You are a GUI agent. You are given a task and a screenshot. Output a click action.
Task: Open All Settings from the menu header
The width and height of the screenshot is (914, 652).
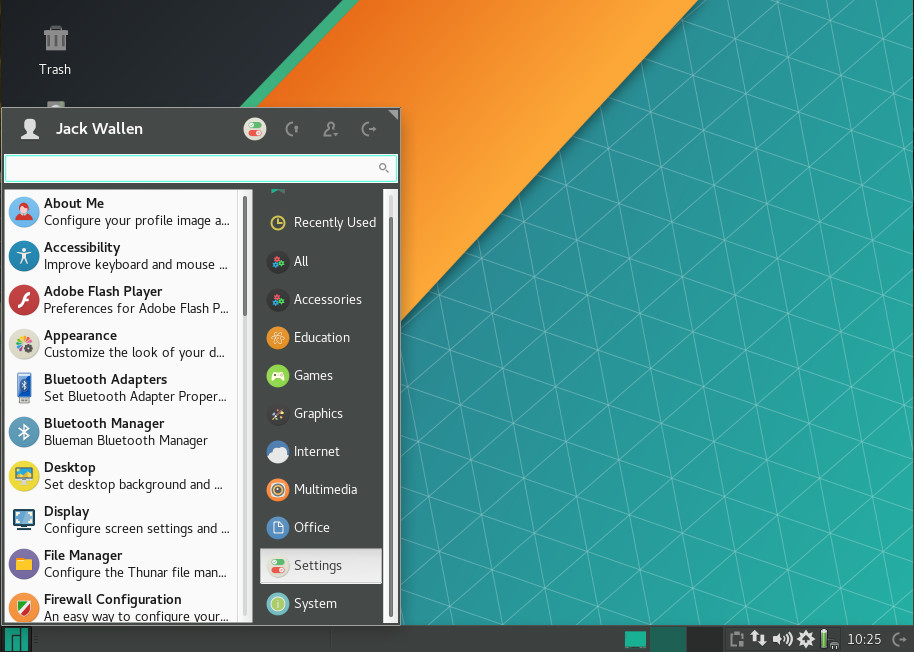(255, 129)
